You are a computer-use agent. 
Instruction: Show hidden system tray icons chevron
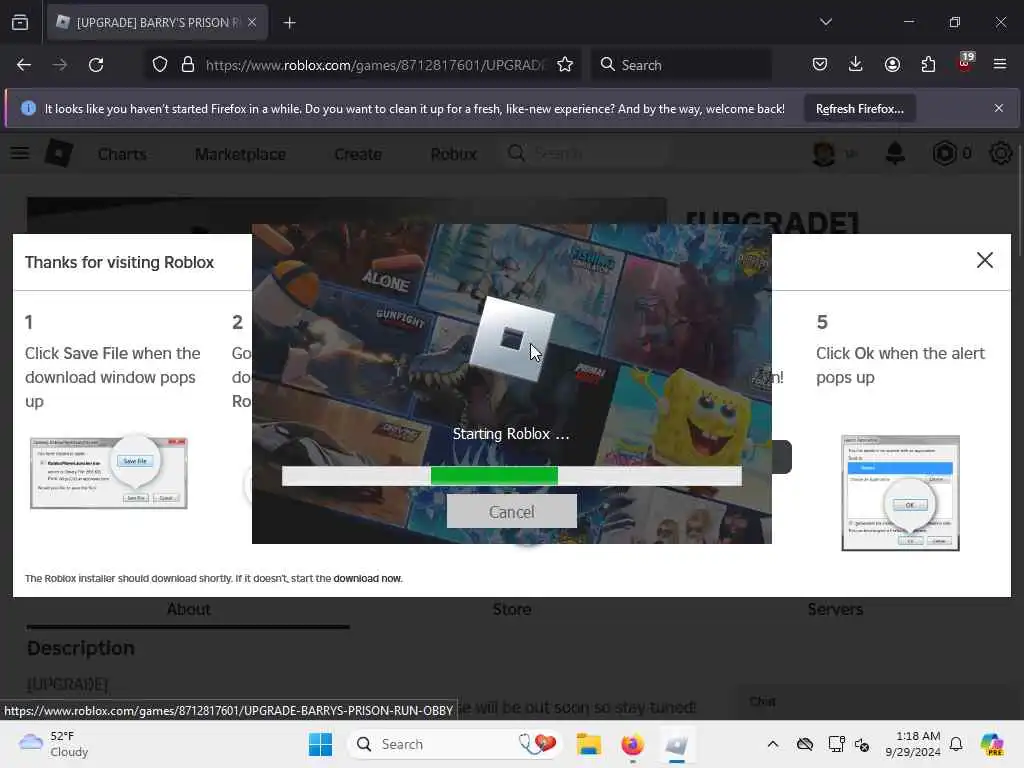pos(773,744)
